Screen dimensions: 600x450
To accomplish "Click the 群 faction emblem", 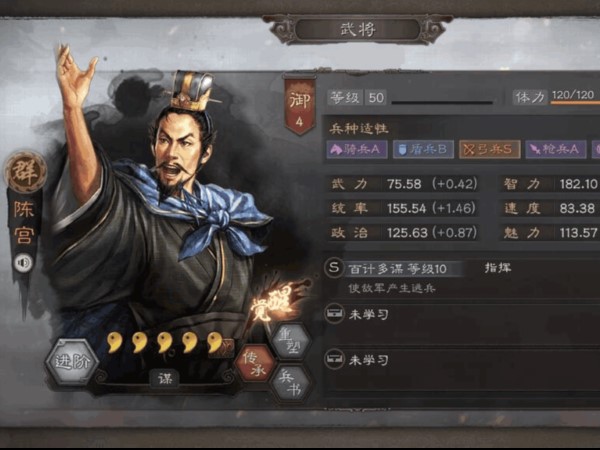I will pyautogui.click(x=25, y=172).
